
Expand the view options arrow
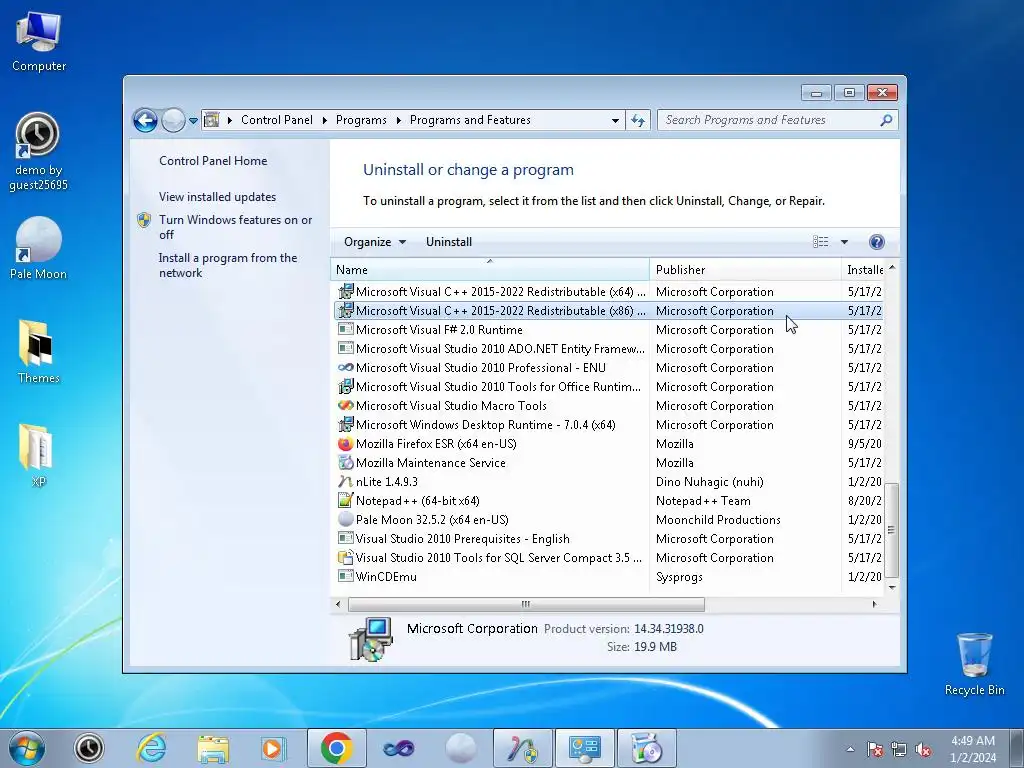pyautogui.click(x=844, y=242)
